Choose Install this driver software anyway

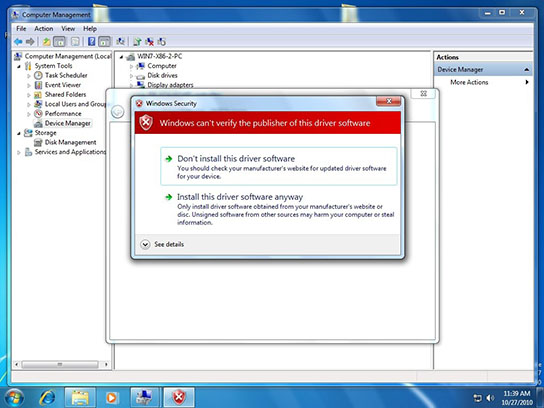tap(279, 209)
